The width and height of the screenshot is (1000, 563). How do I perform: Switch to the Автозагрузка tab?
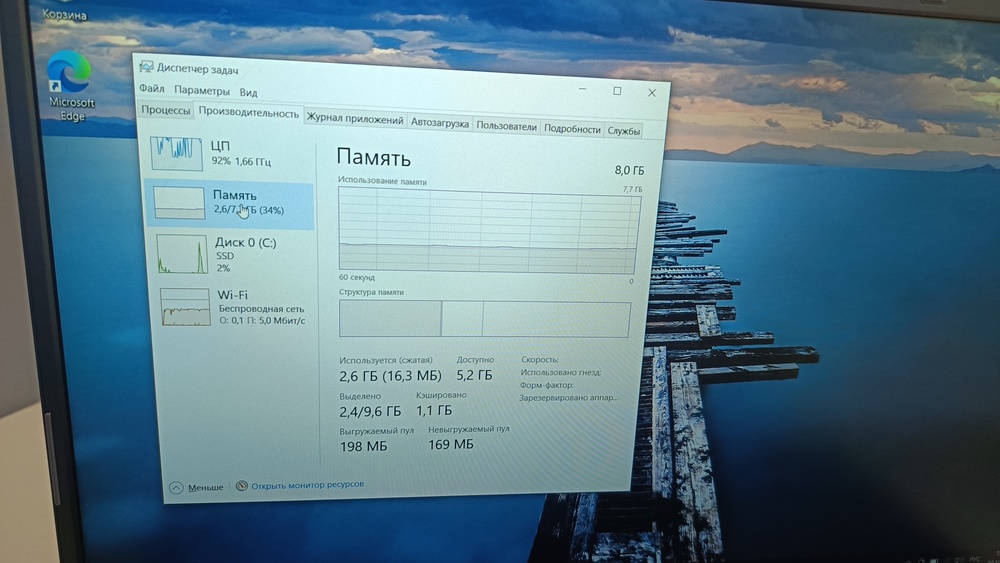(x=439, y=123)
